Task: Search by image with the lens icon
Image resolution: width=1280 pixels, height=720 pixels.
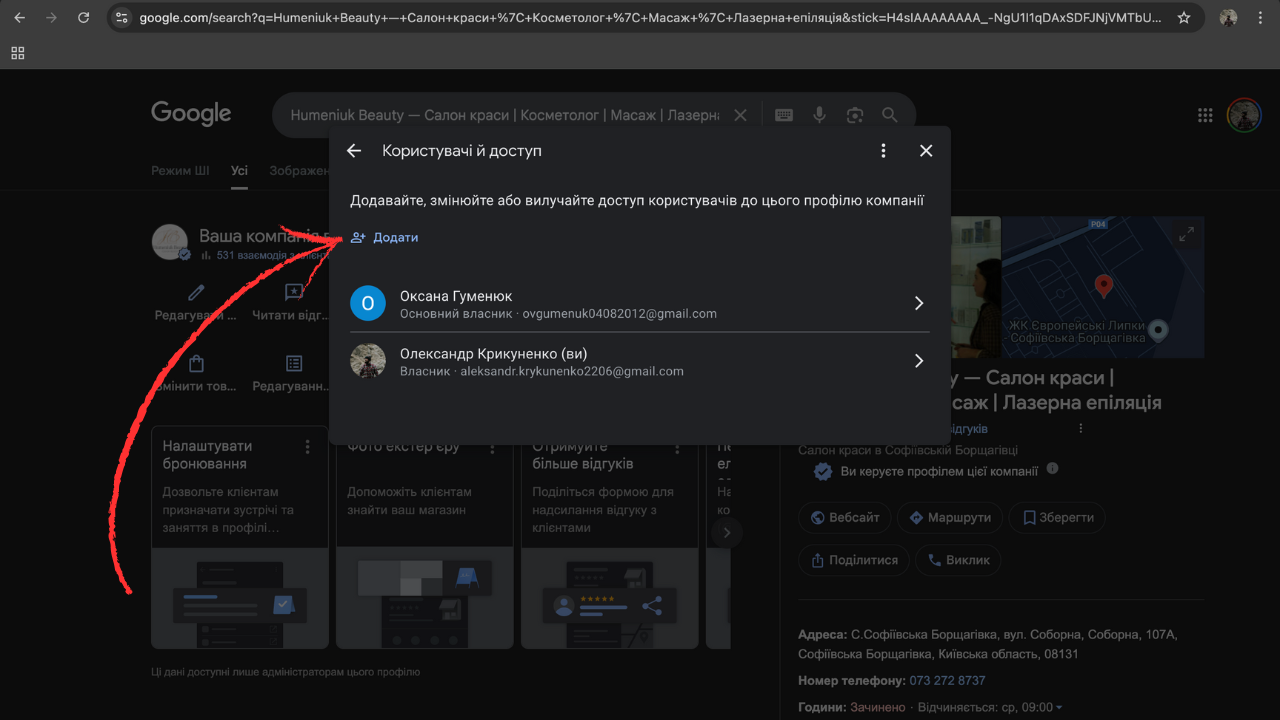Action: coord(854,115)
